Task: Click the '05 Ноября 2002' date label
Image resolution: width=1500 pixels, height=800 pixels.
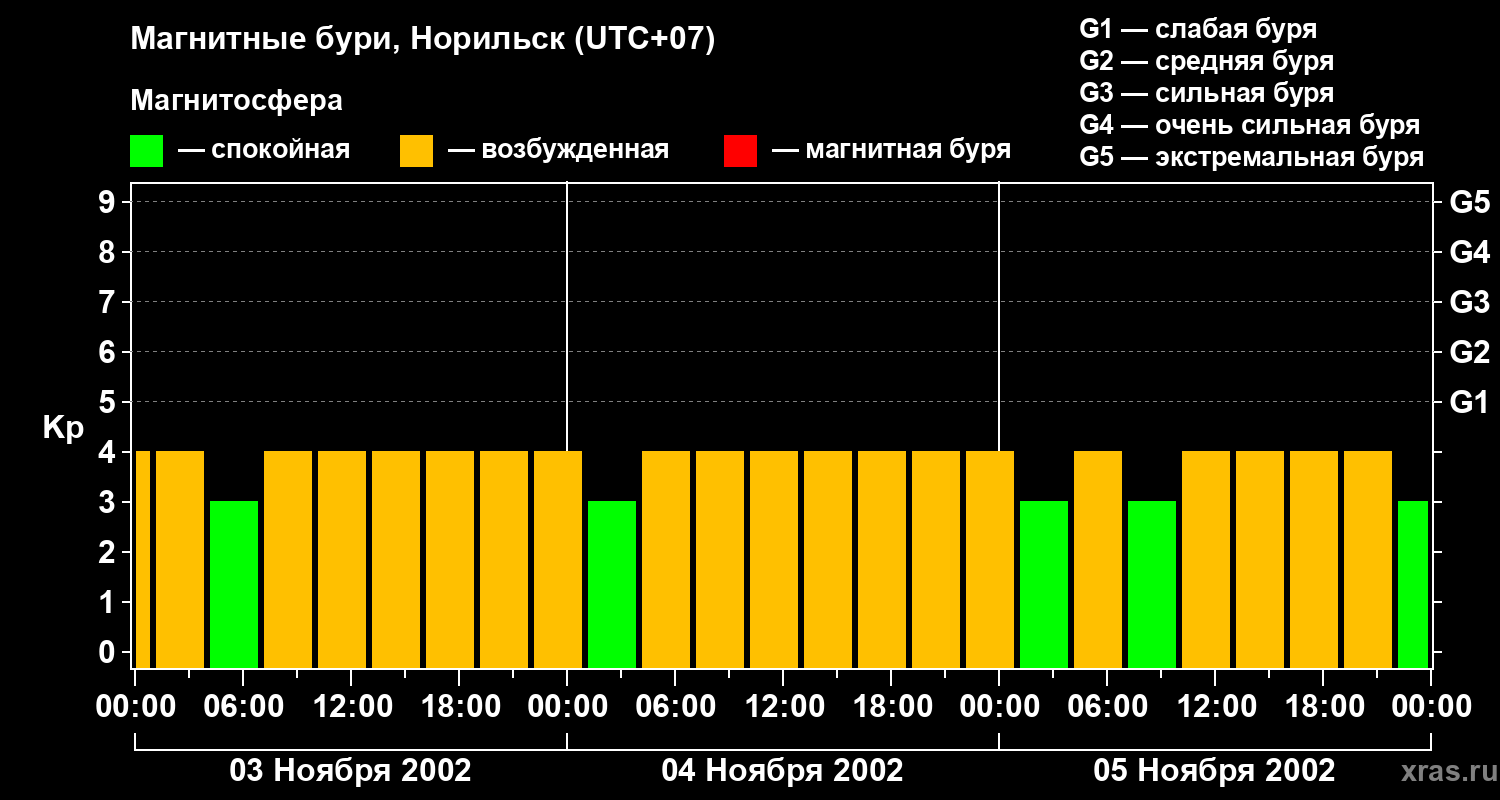Action: tap(1214, 771)
